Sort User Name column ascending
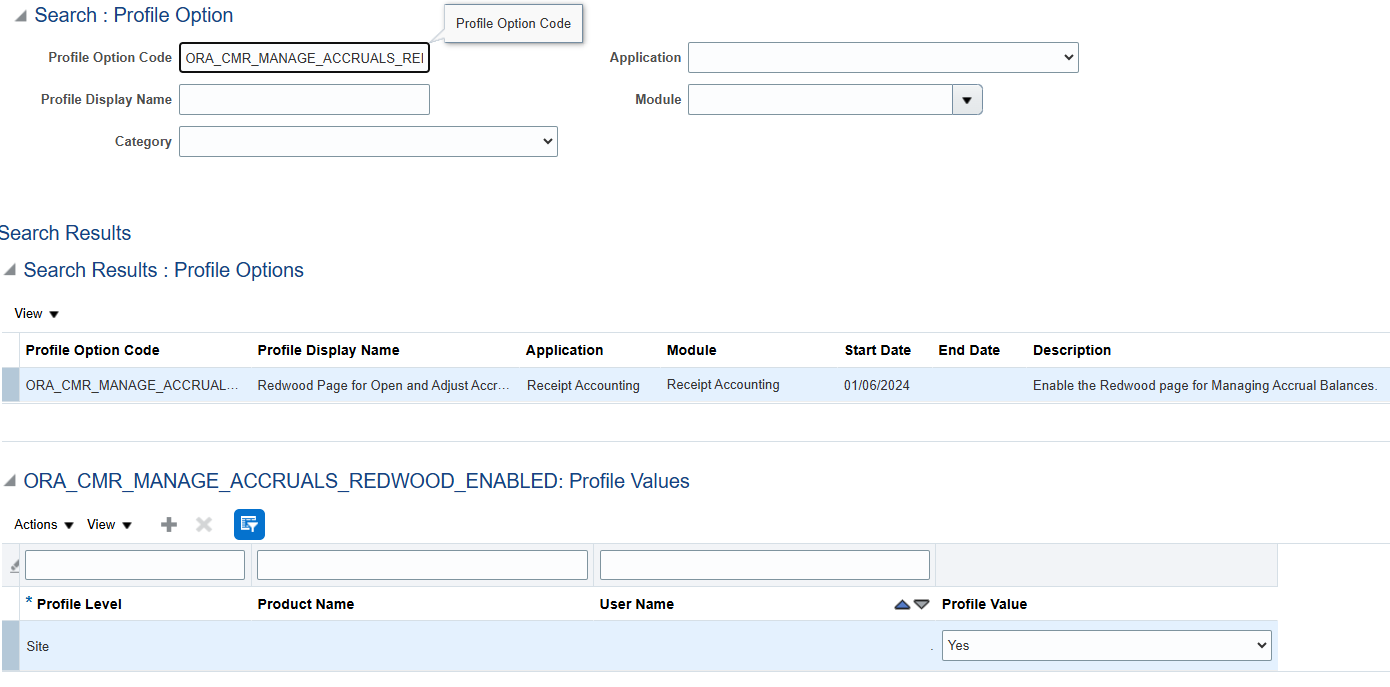The width and height of the screenshot is (1390, 687). [x=902, y=604]
